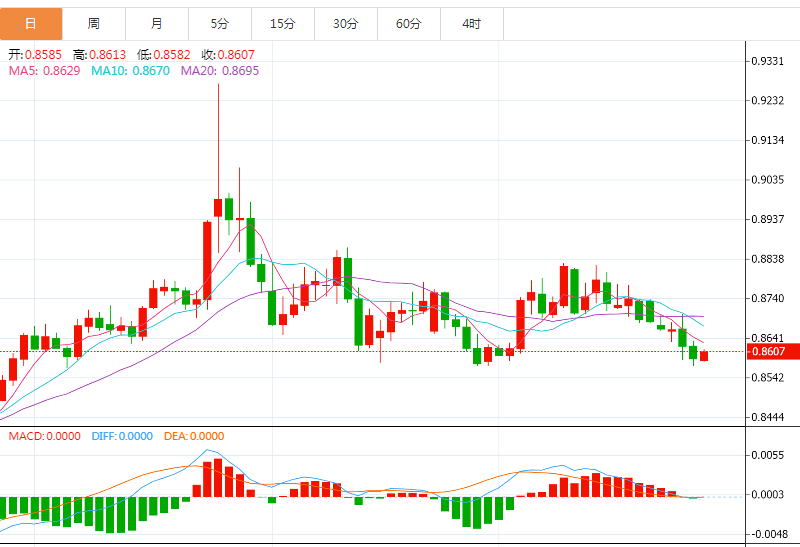Click the 0.8444 price axis label
Image resolution: width=800 pixels, height=547 pixels.
(768, 417)
